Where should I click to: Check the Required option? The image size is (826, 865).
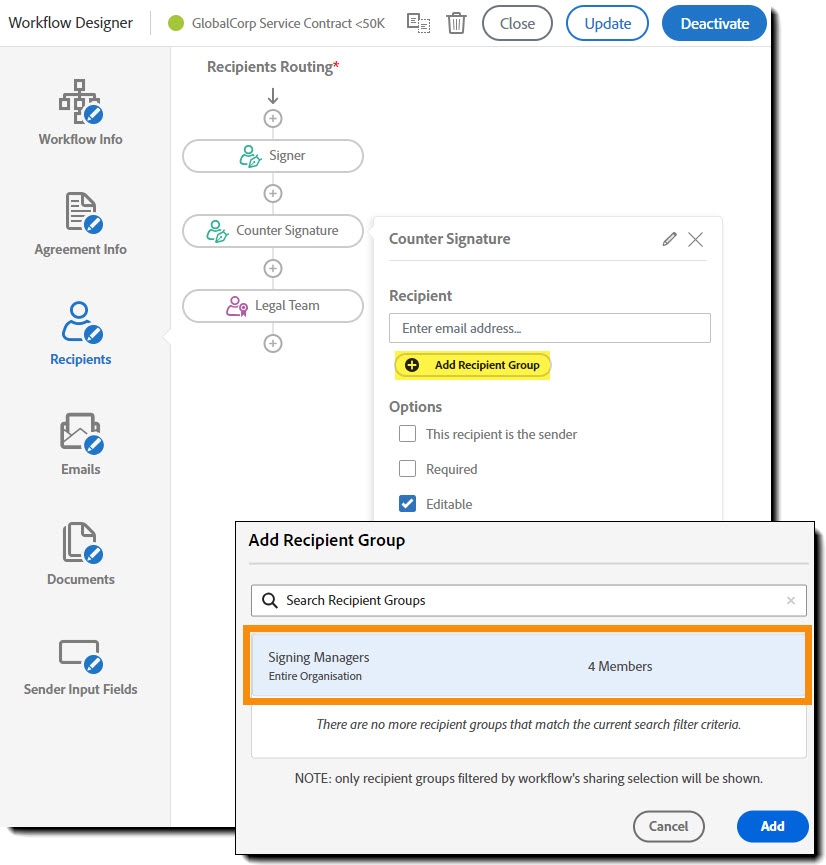(x=407, y=468)
